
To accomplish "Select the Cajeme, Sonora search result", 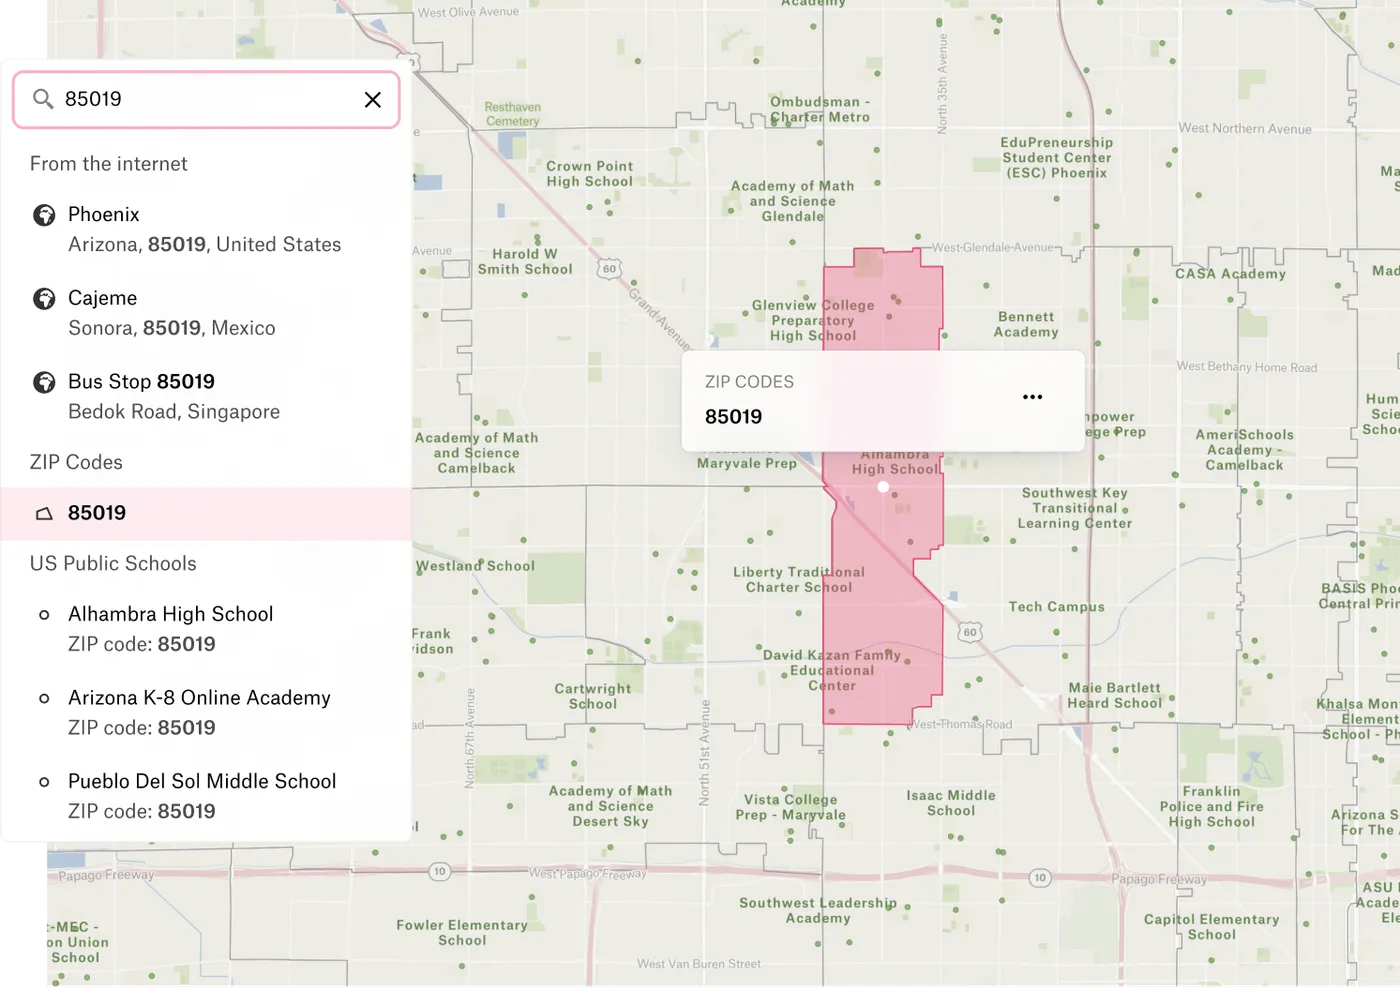I will [206, 313].
